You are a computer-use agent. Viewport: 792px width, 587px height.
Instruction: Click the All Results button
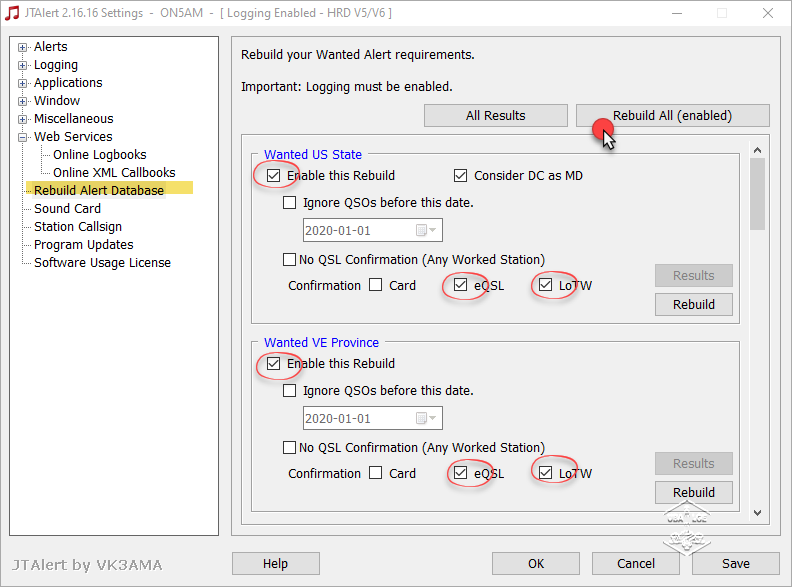point(496,116)
